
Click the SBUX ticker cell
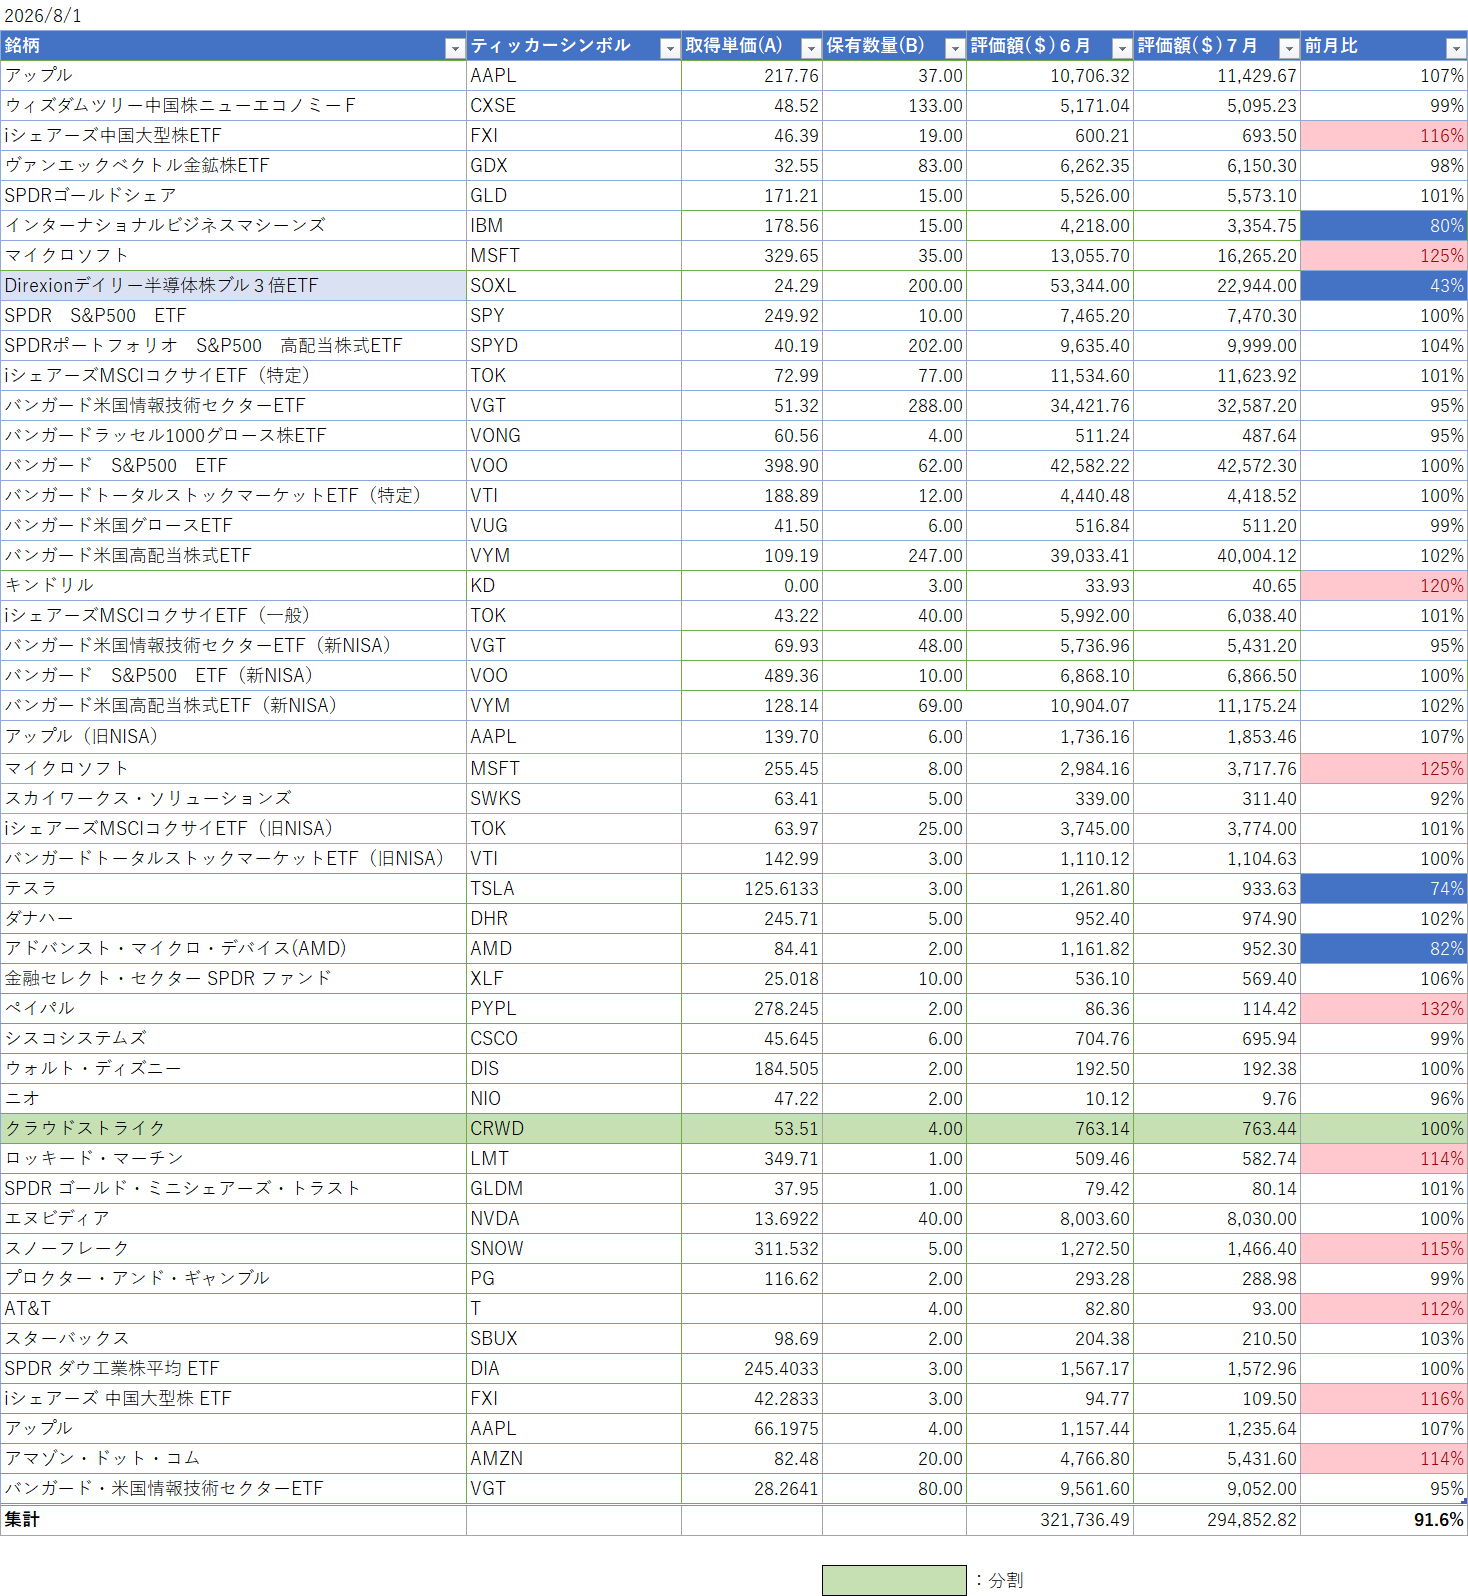coord(574,1338)
